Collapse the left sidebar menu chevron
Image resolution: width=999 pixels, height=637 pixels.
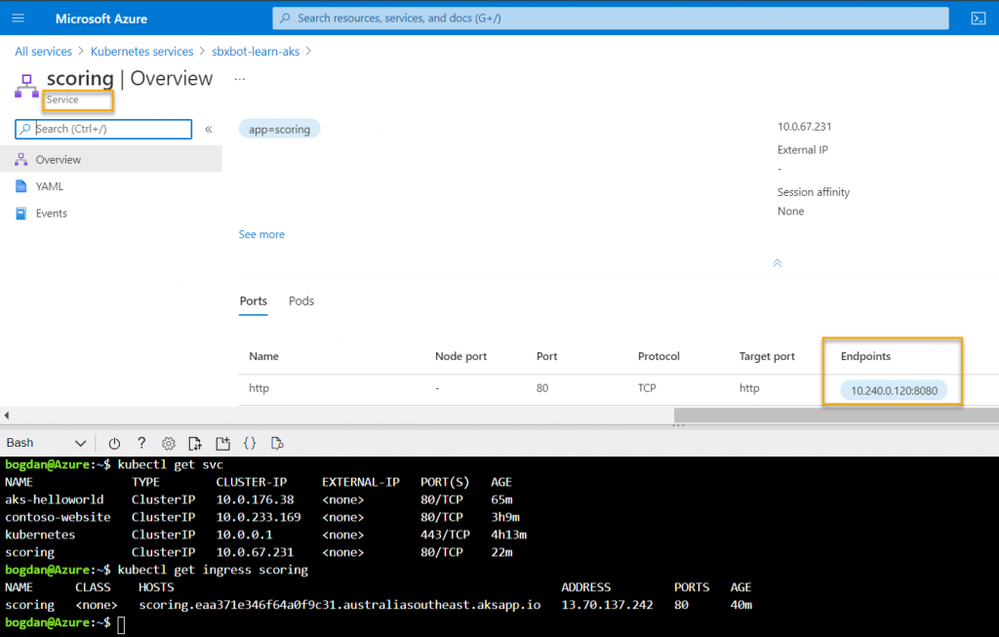208,129
